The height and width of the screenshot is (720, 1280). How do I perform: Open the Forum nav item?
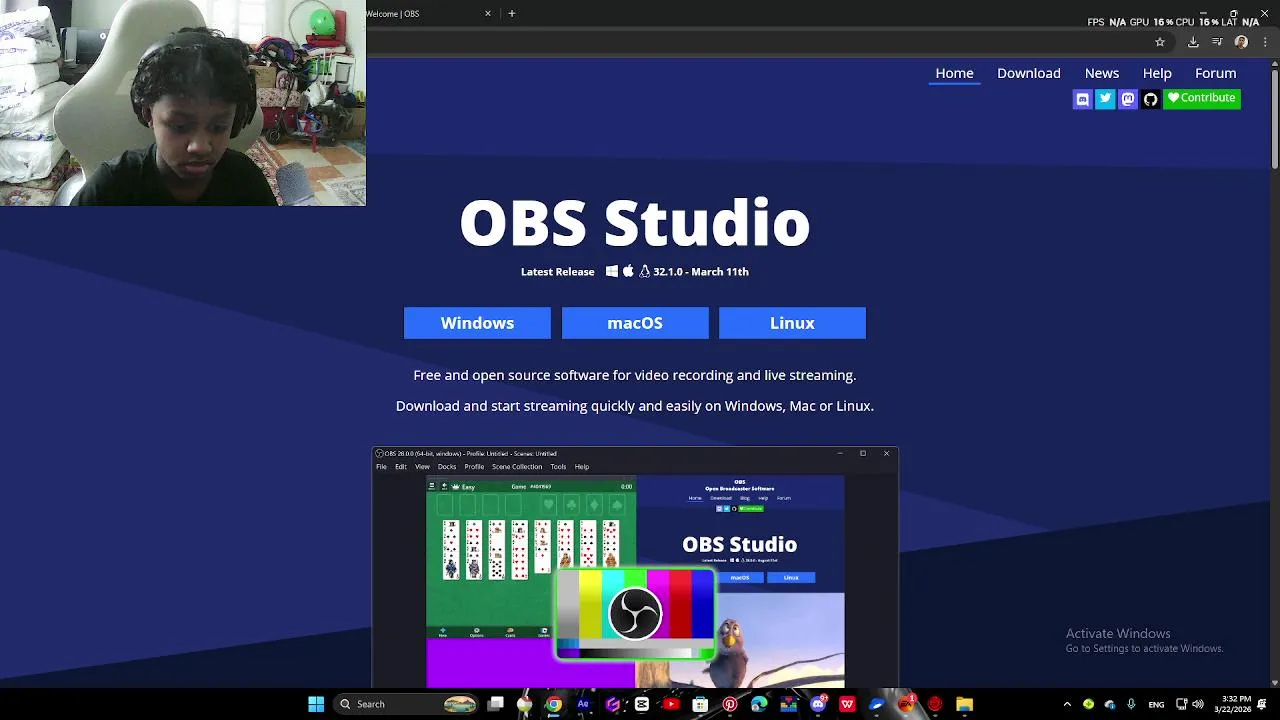click(x=1216, y=73)
